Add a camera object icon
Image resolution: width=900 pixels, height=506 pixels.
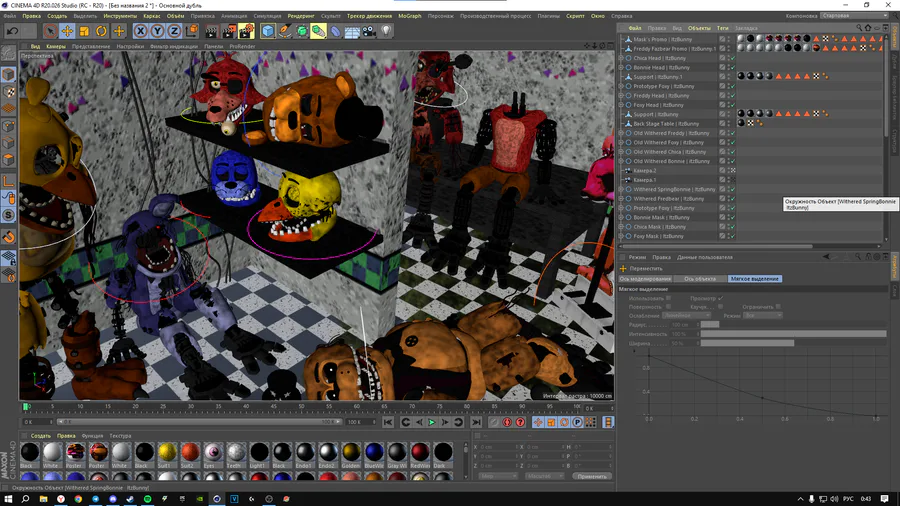(368, 31)
